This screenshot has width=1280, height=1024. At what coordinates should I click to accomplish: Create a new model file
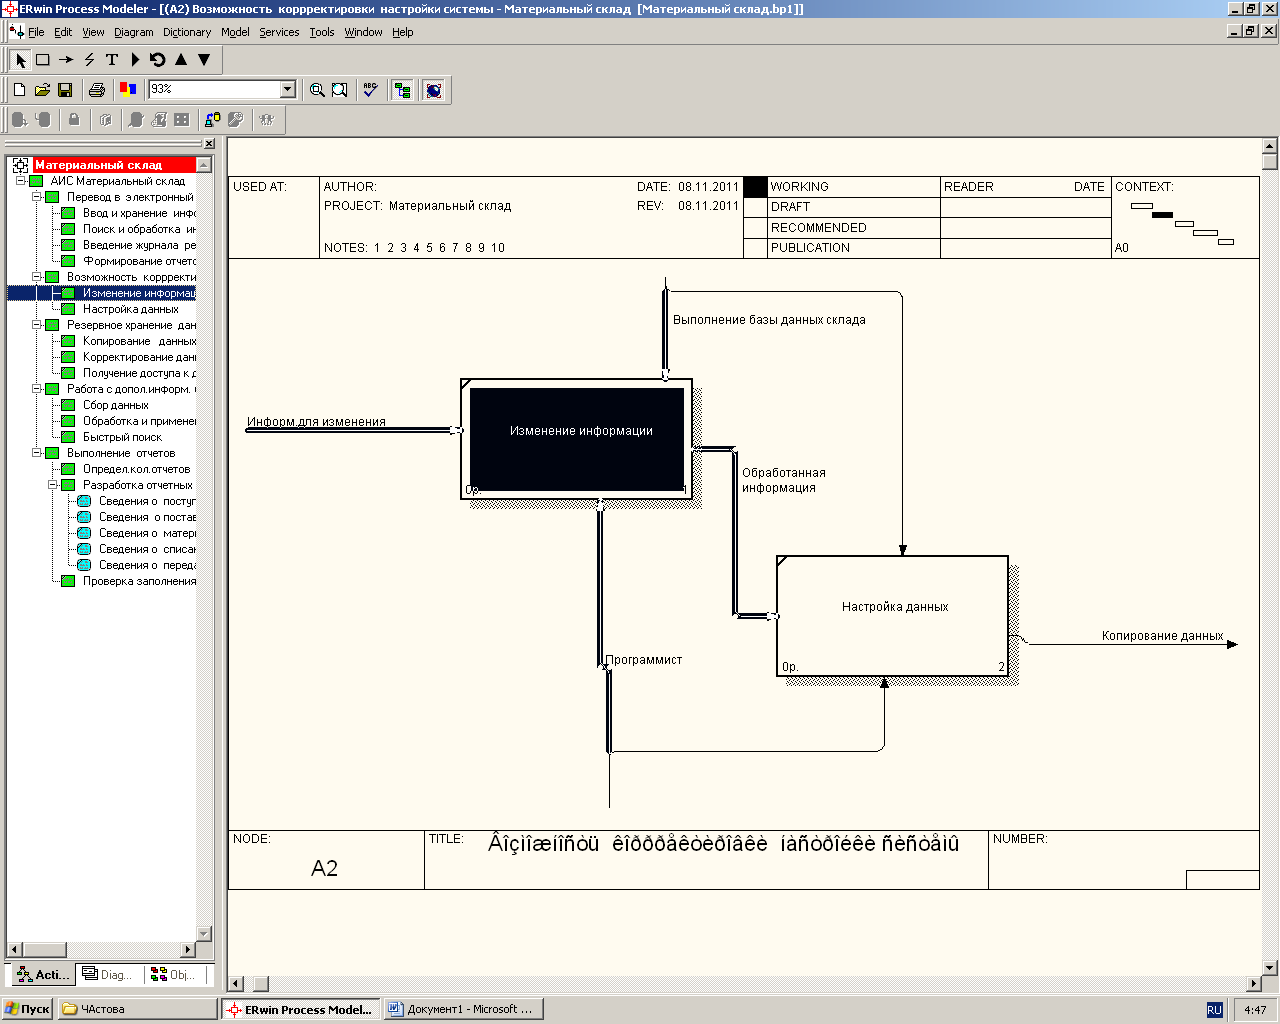click(x=19, y=90)
